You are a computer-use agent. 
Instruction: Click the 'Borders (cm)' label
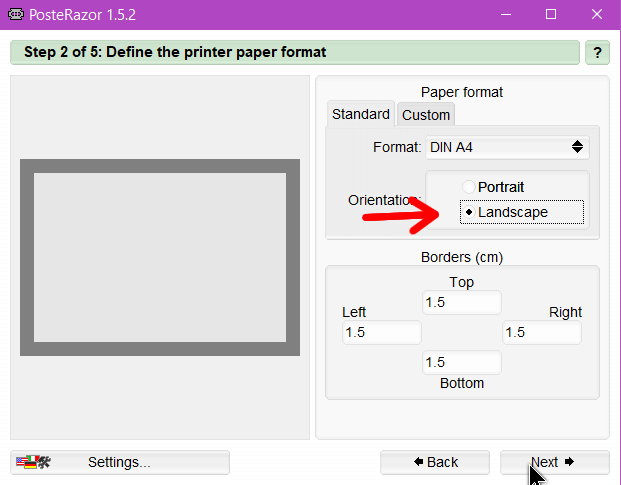[462, 257]
